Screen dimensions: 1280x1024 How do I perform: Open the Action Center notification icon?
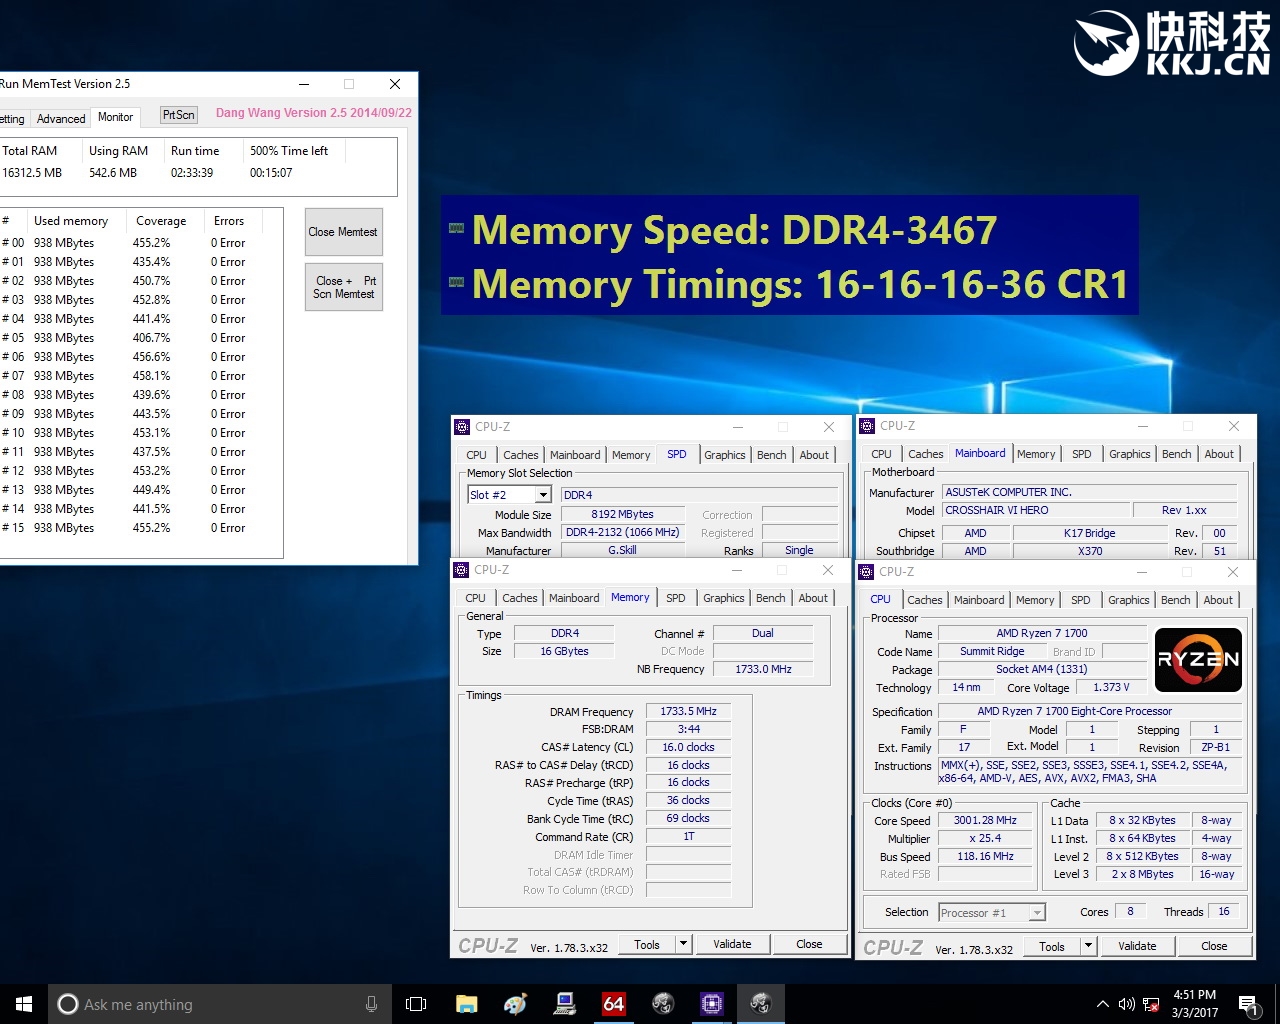click(1247, 1004)
